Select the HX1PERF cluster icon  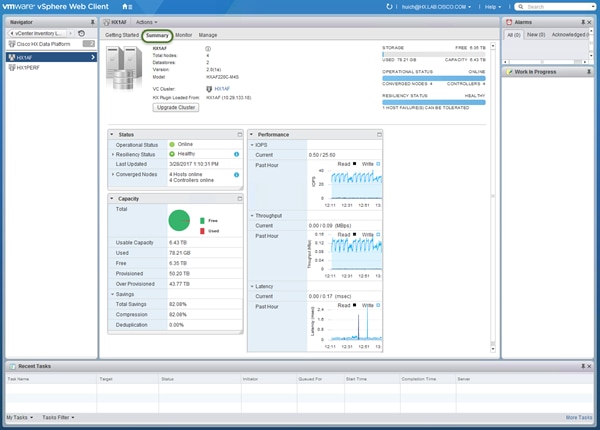click(12, 68)
